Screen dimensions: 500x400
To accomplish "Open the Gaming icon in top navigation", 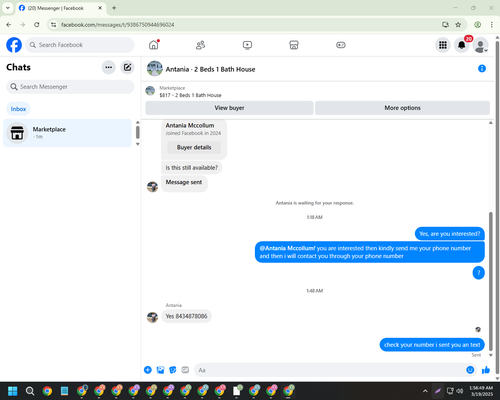I will coord(341,45).
